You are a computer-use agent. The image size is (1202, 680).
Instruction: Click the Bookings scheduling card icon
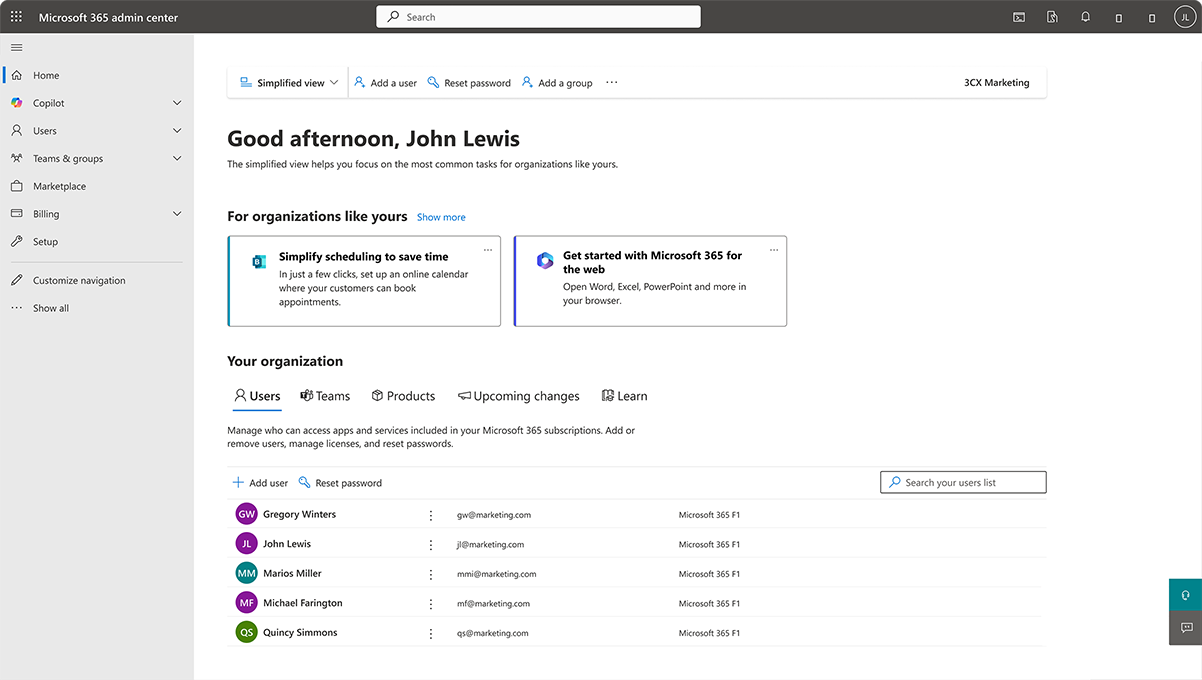pyautogui.click(x=259, y=262)
